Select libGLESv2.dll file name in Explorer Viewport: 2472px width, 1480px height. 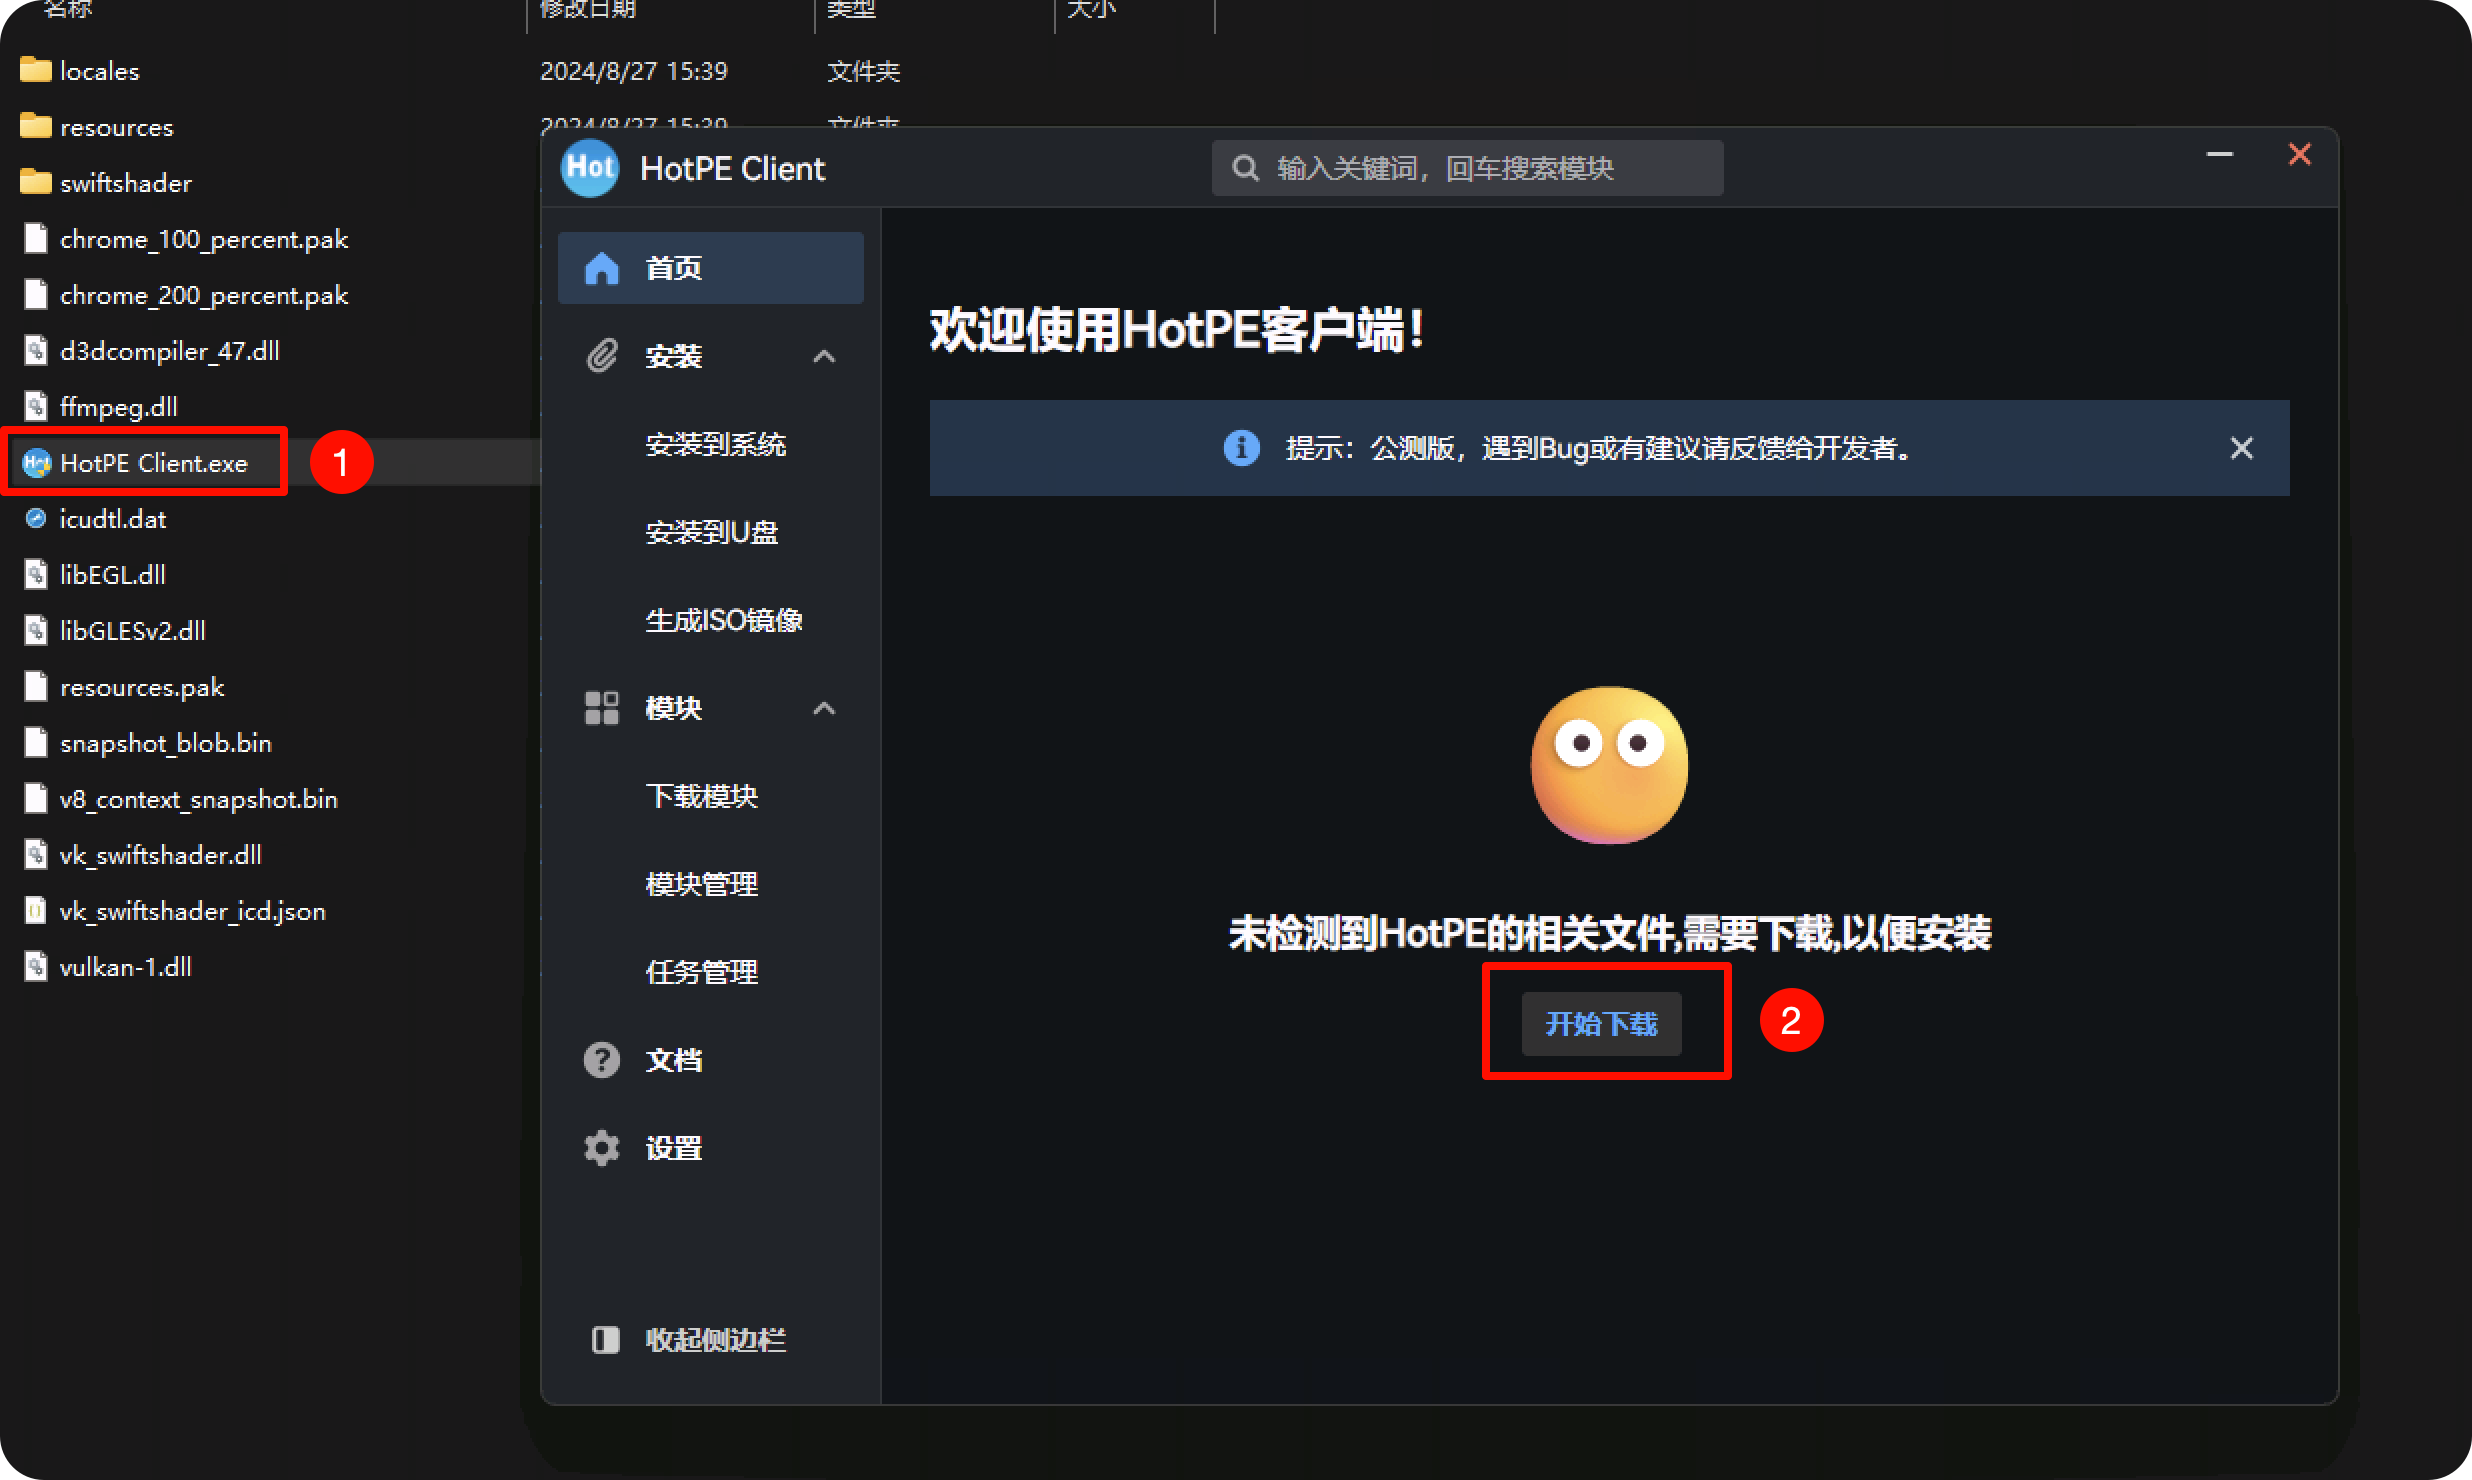(x=133, y=630)
